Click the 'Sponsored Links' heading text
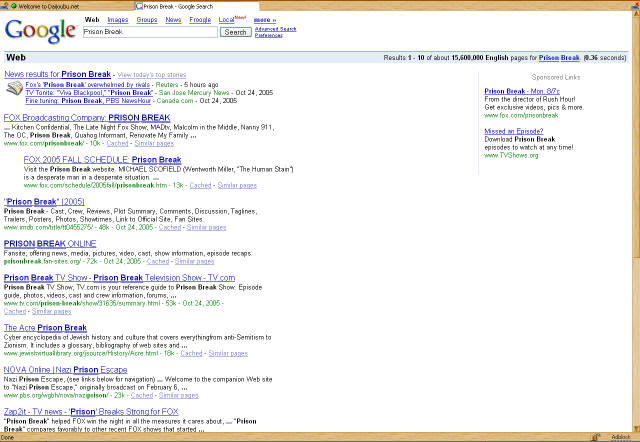 coord(556,77)
